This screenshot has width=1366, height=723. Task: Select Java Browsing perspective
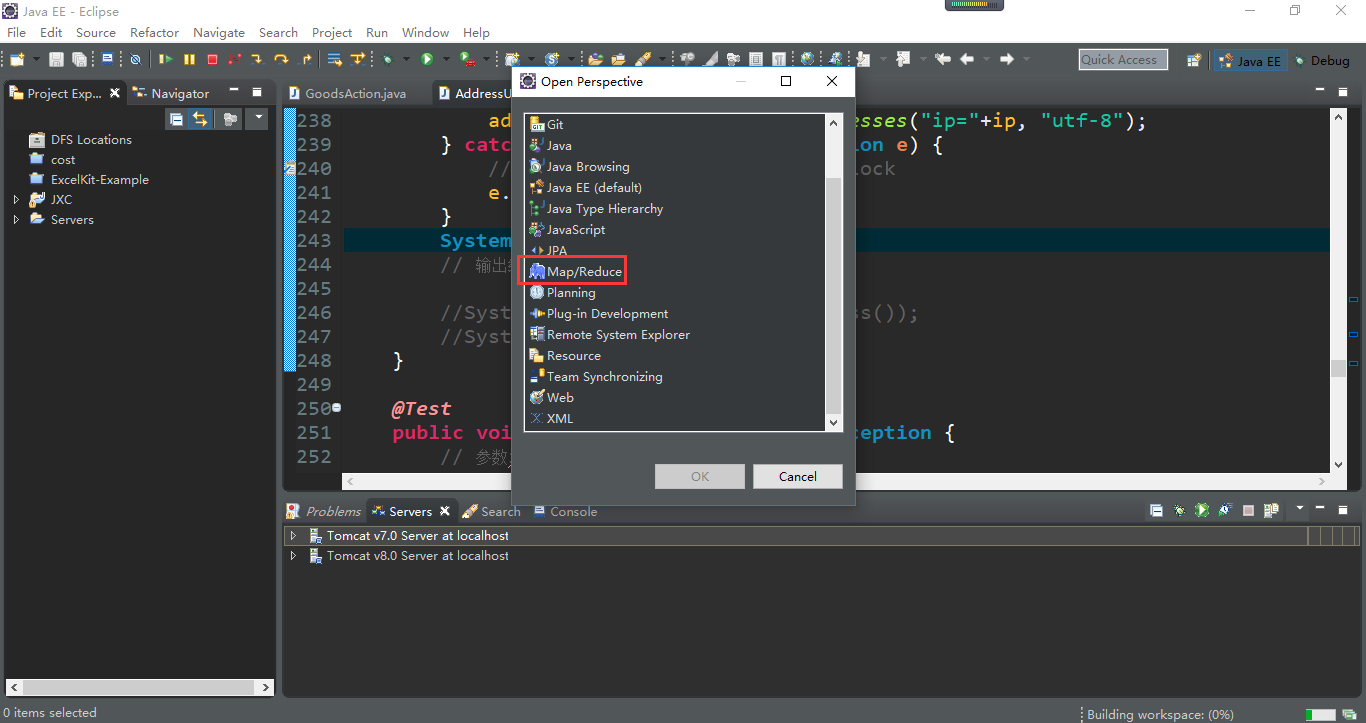580,167
